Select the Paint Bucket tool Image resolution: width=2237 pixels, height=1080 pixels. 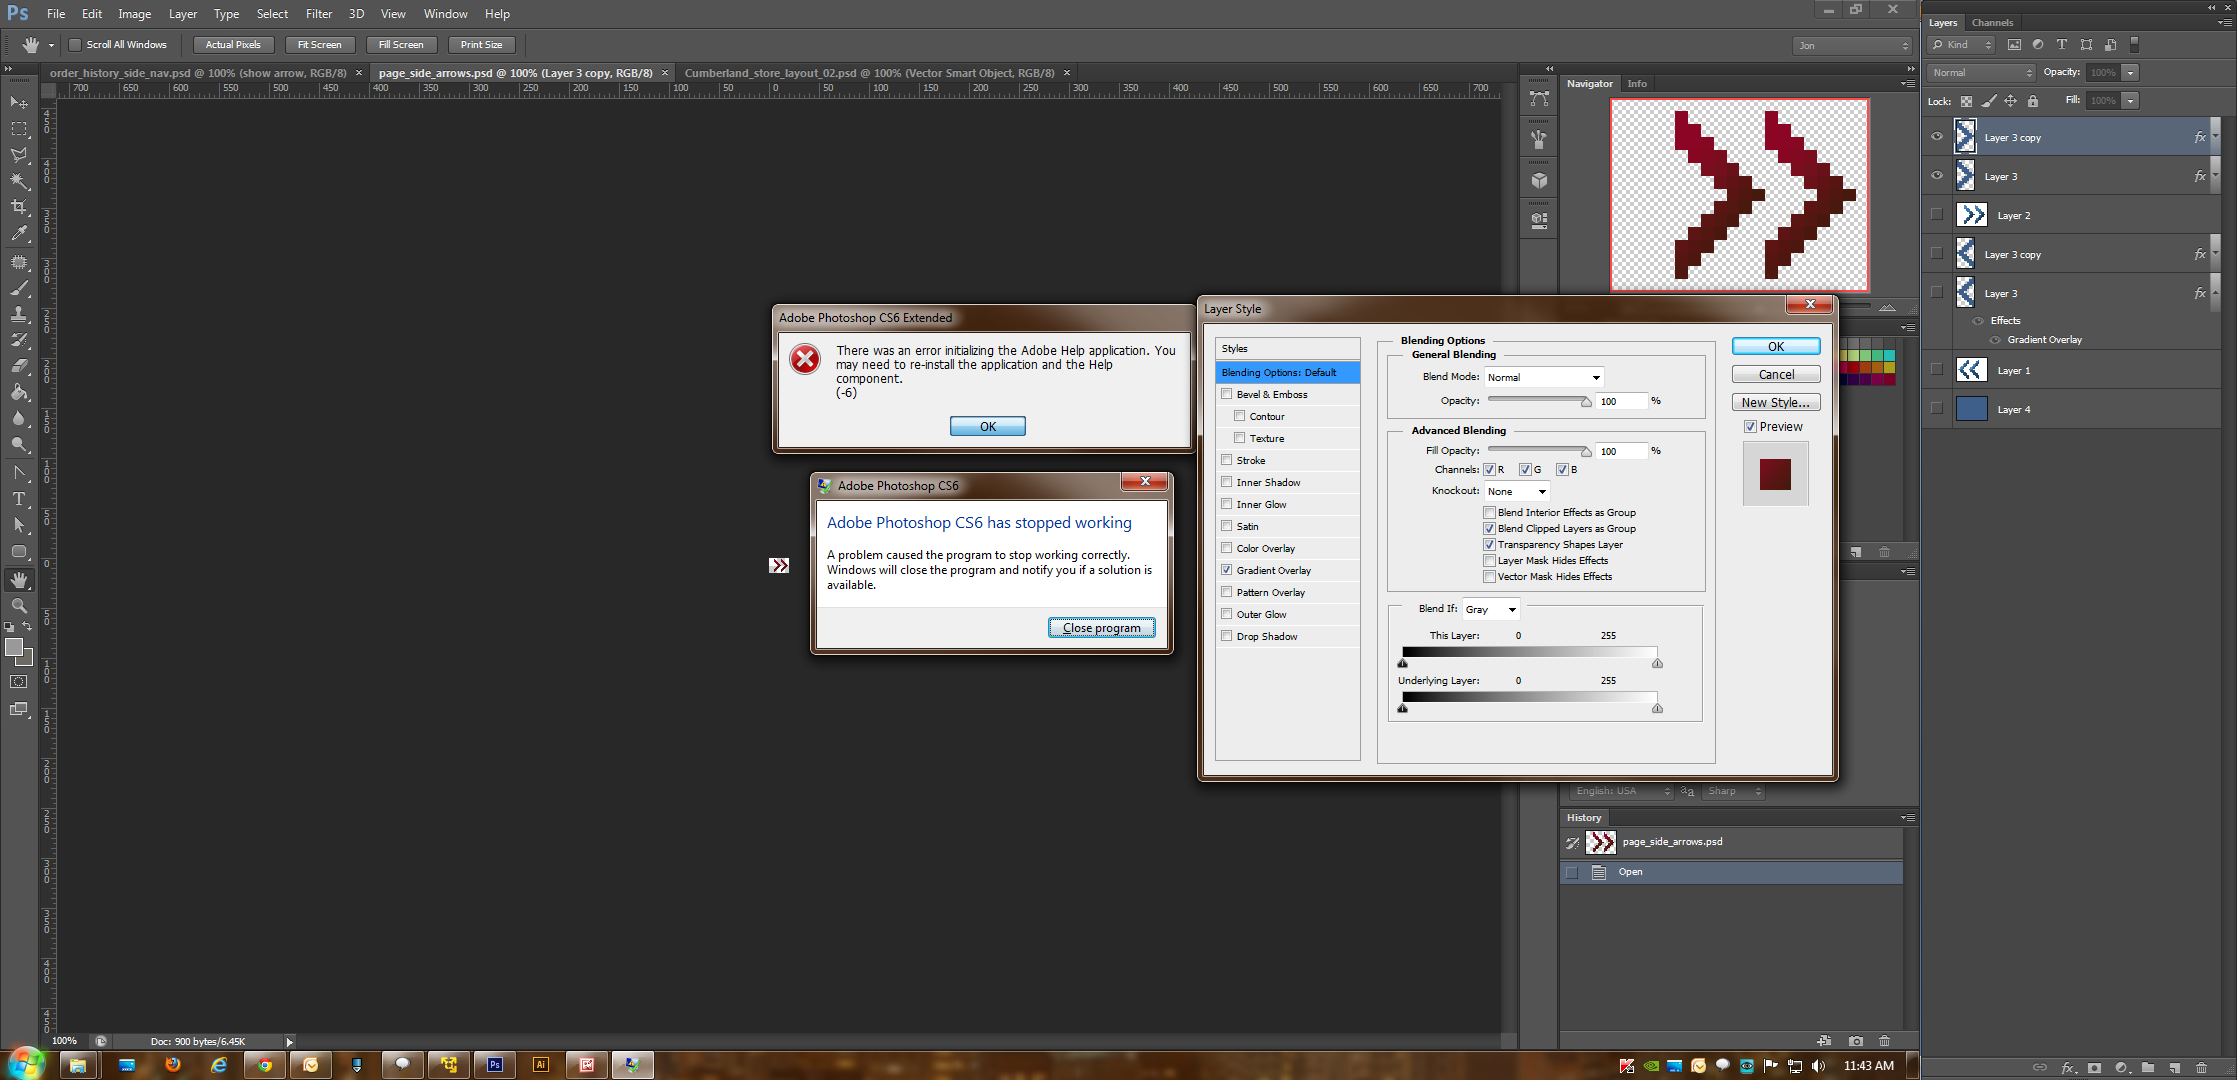[19, 392]
